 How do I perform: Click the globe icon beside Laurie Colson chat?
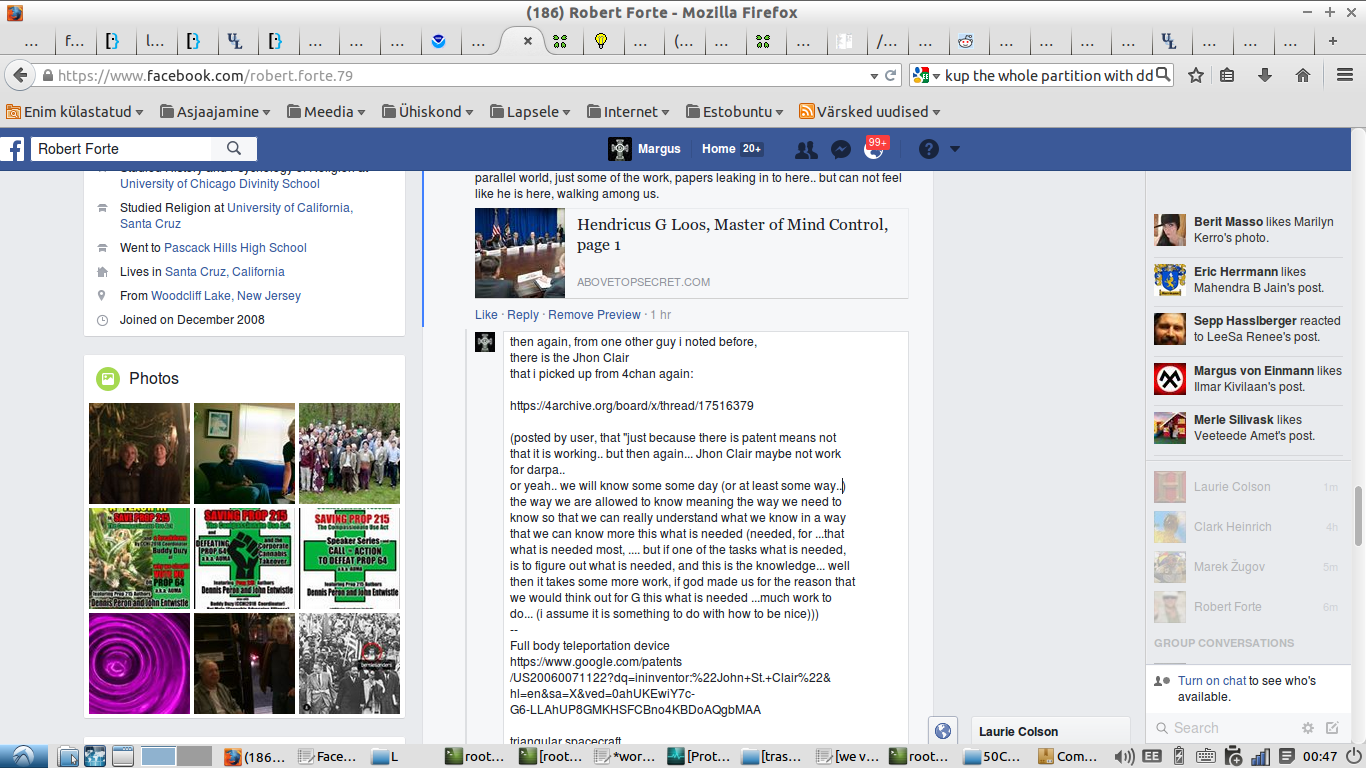[942, 731]
